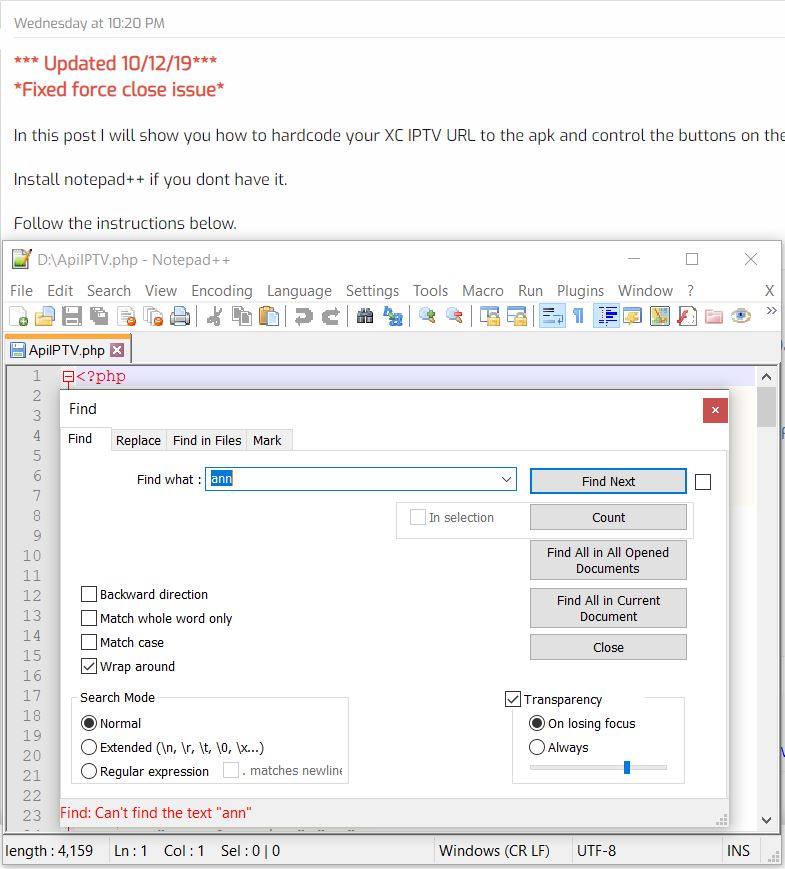The height and width of the screenshot is (869, 785).
Task: Click the Open file toolbar icon
Action: coord(45,316)
